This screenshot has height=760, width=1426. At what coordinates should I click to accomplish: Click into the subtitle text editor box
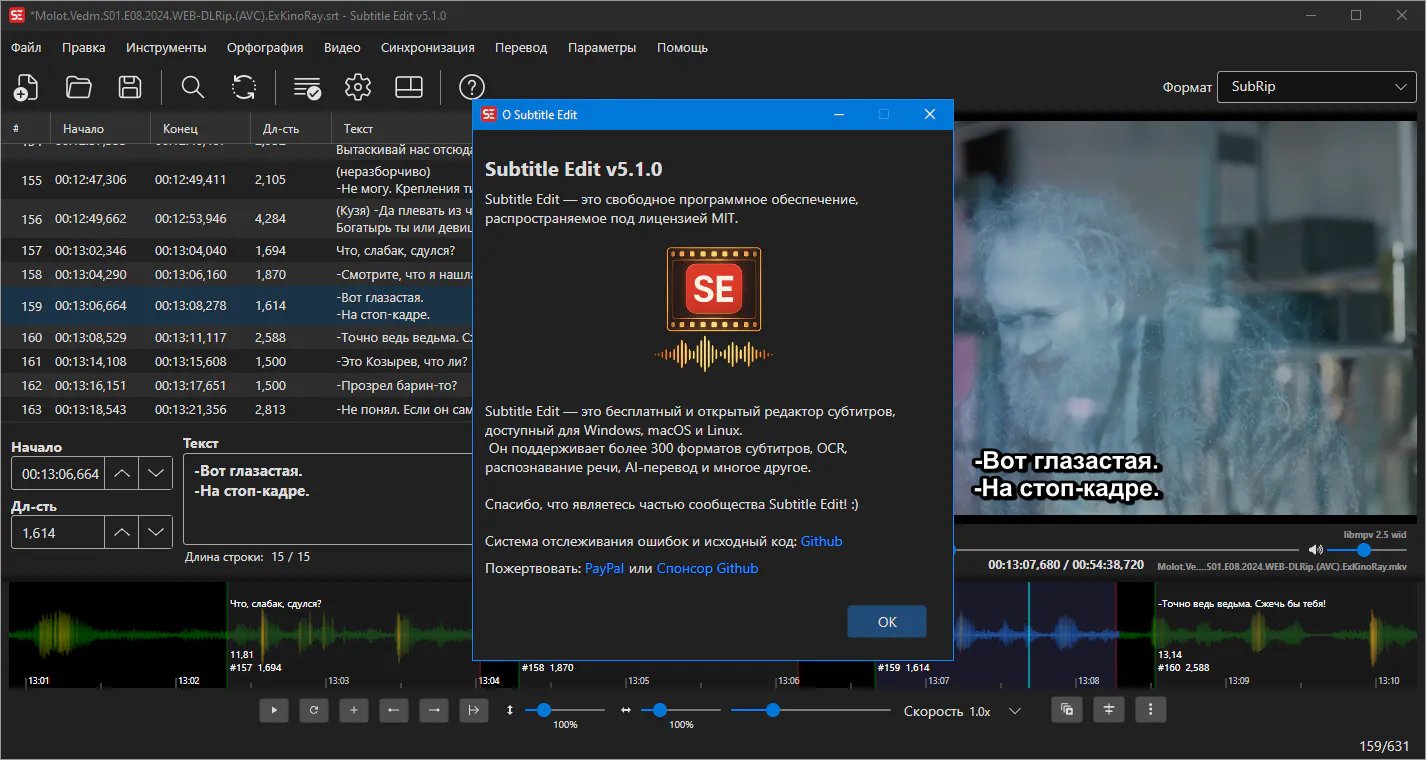pos(328,499)
